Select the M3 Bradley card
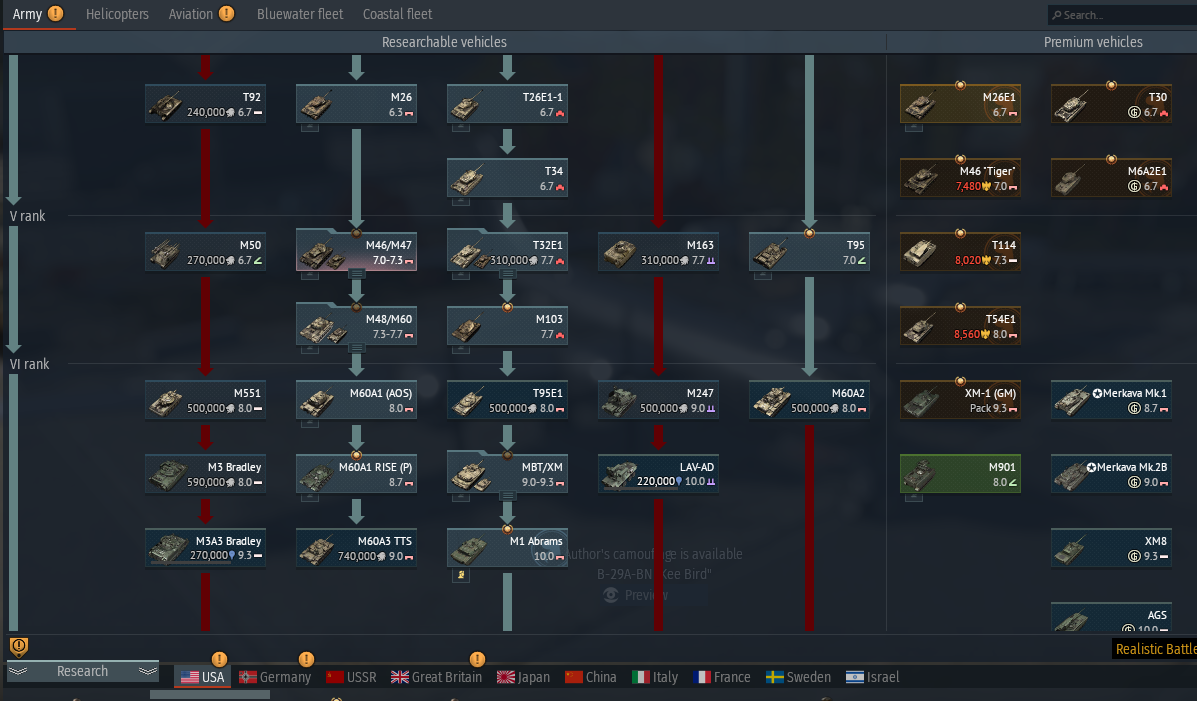The height and width of the screenshot is (701, 1197). (205, 474)
